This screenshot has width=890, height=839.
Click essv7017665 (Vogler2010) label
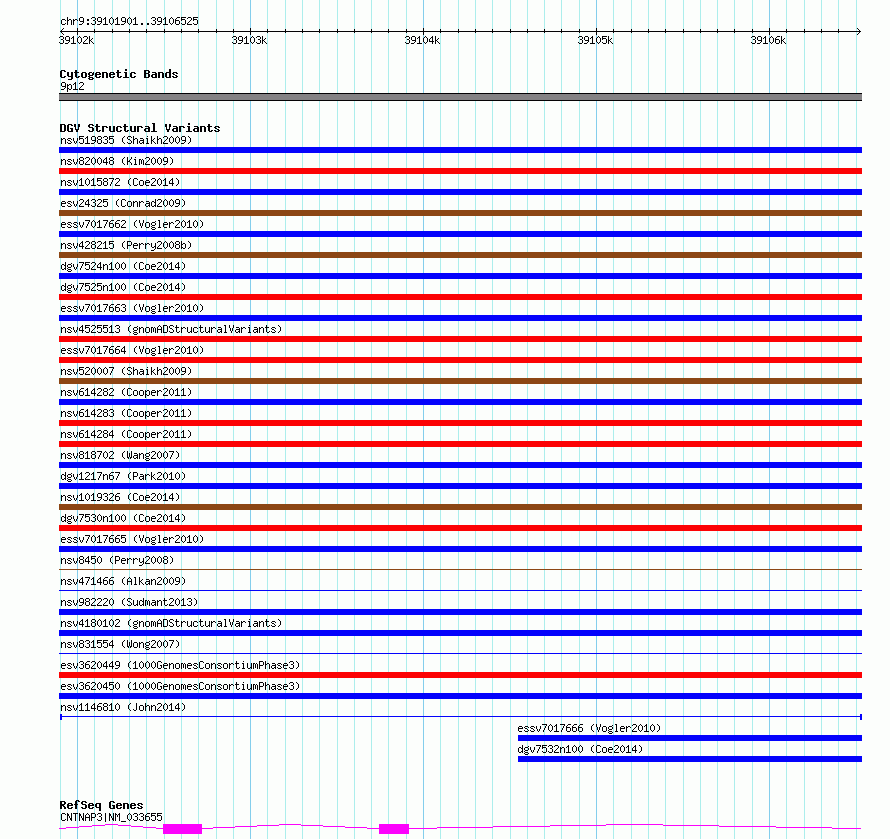pos(132,539)
